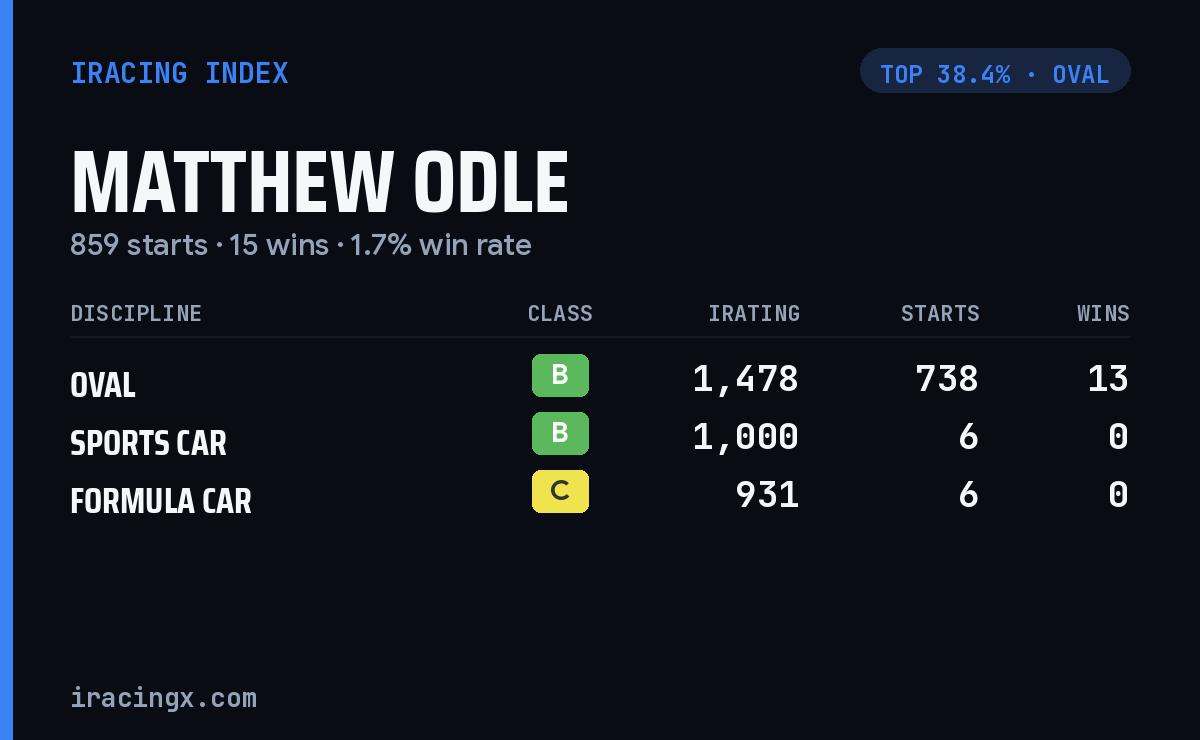Sort by the STARTS column header
This screenshot has width=1200, height=740.
(x=940, y=314)
